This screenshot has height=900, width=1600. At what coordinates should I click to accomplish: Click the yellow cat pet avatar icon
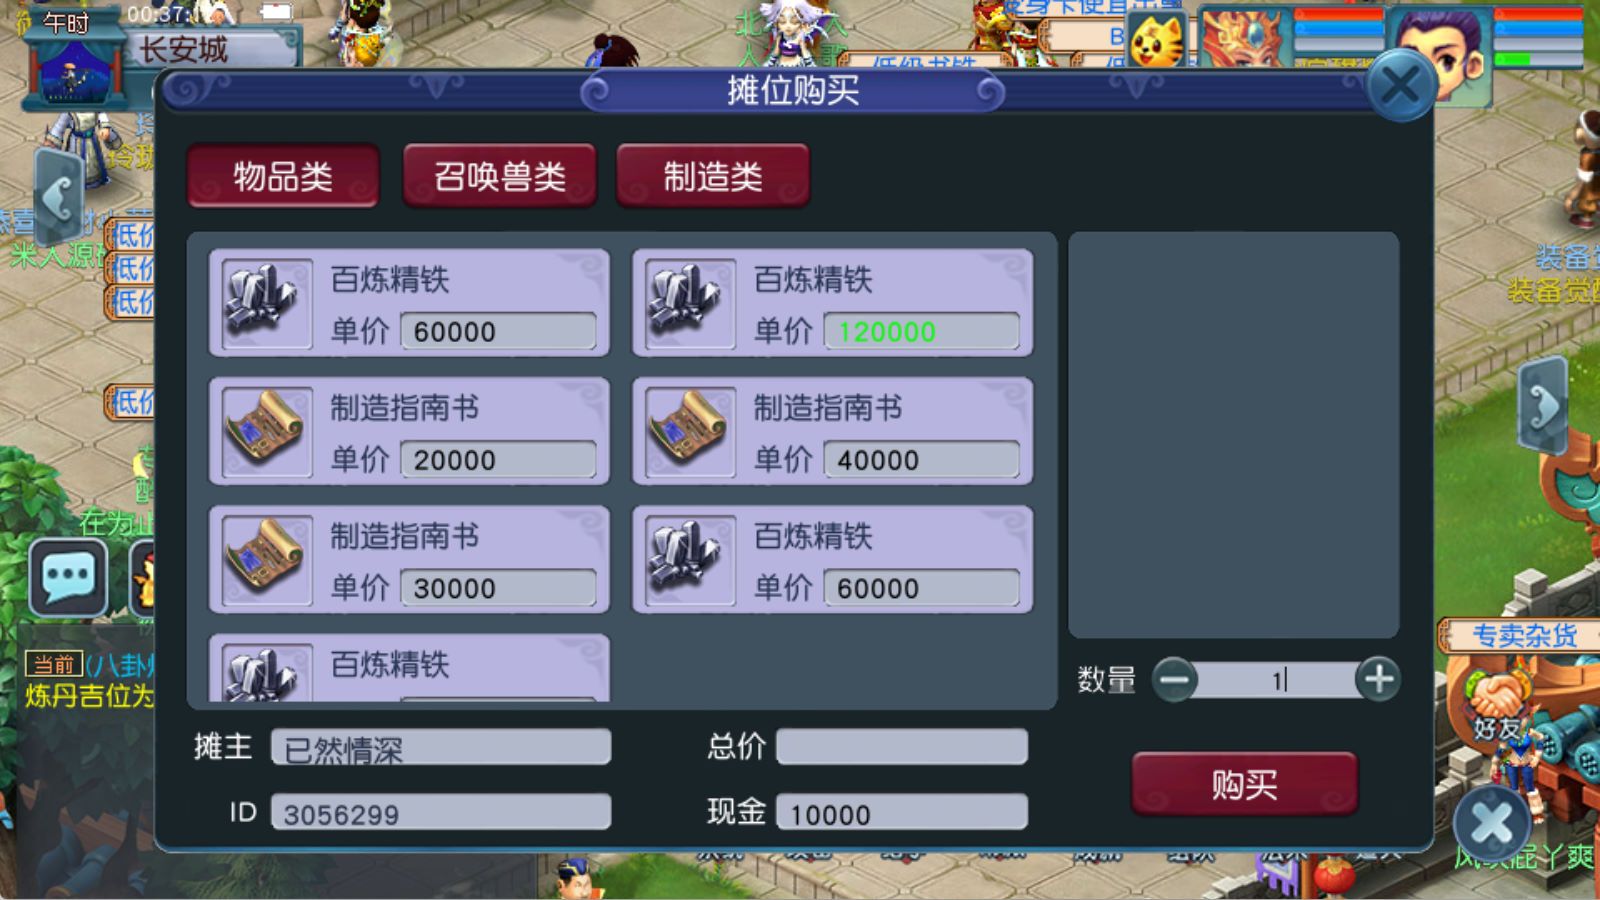click(x=1157, y=38)
